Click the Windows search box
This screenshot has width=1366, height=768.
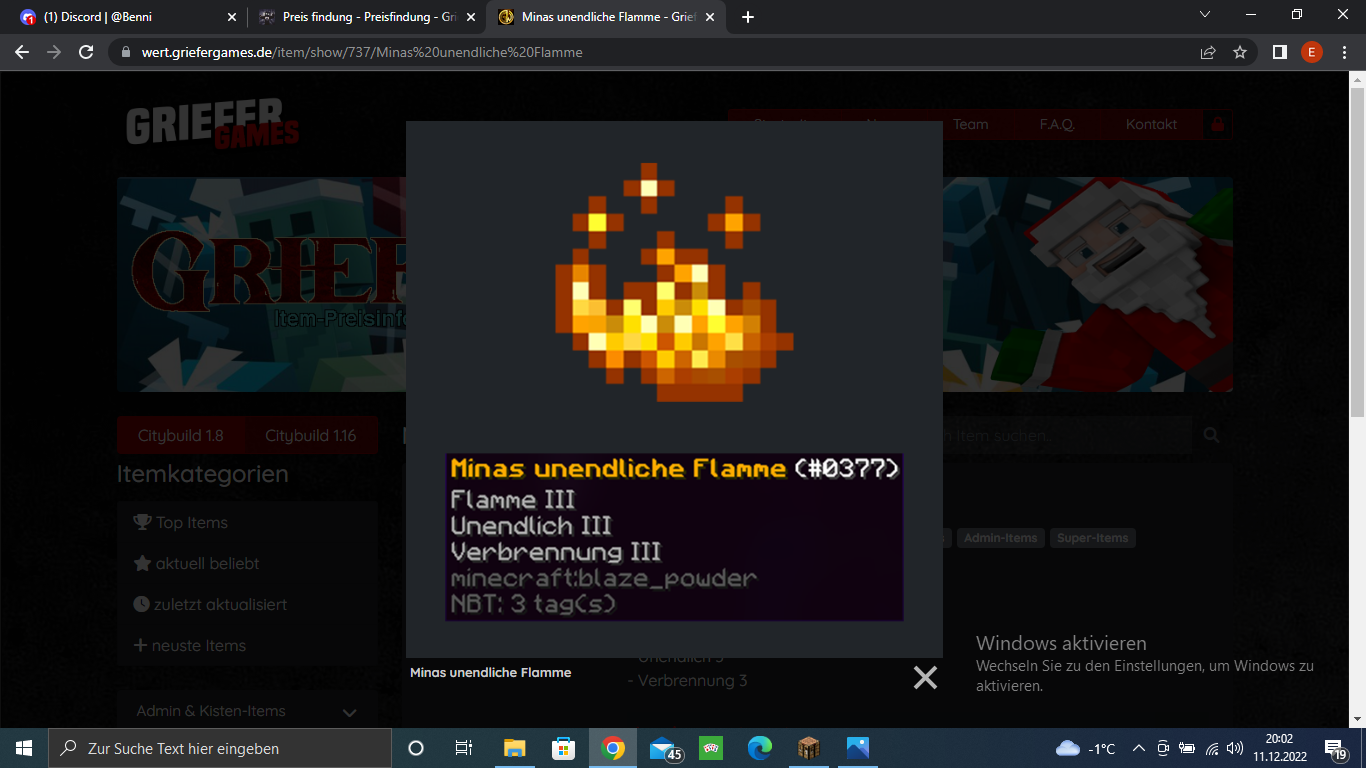(219, 748)
